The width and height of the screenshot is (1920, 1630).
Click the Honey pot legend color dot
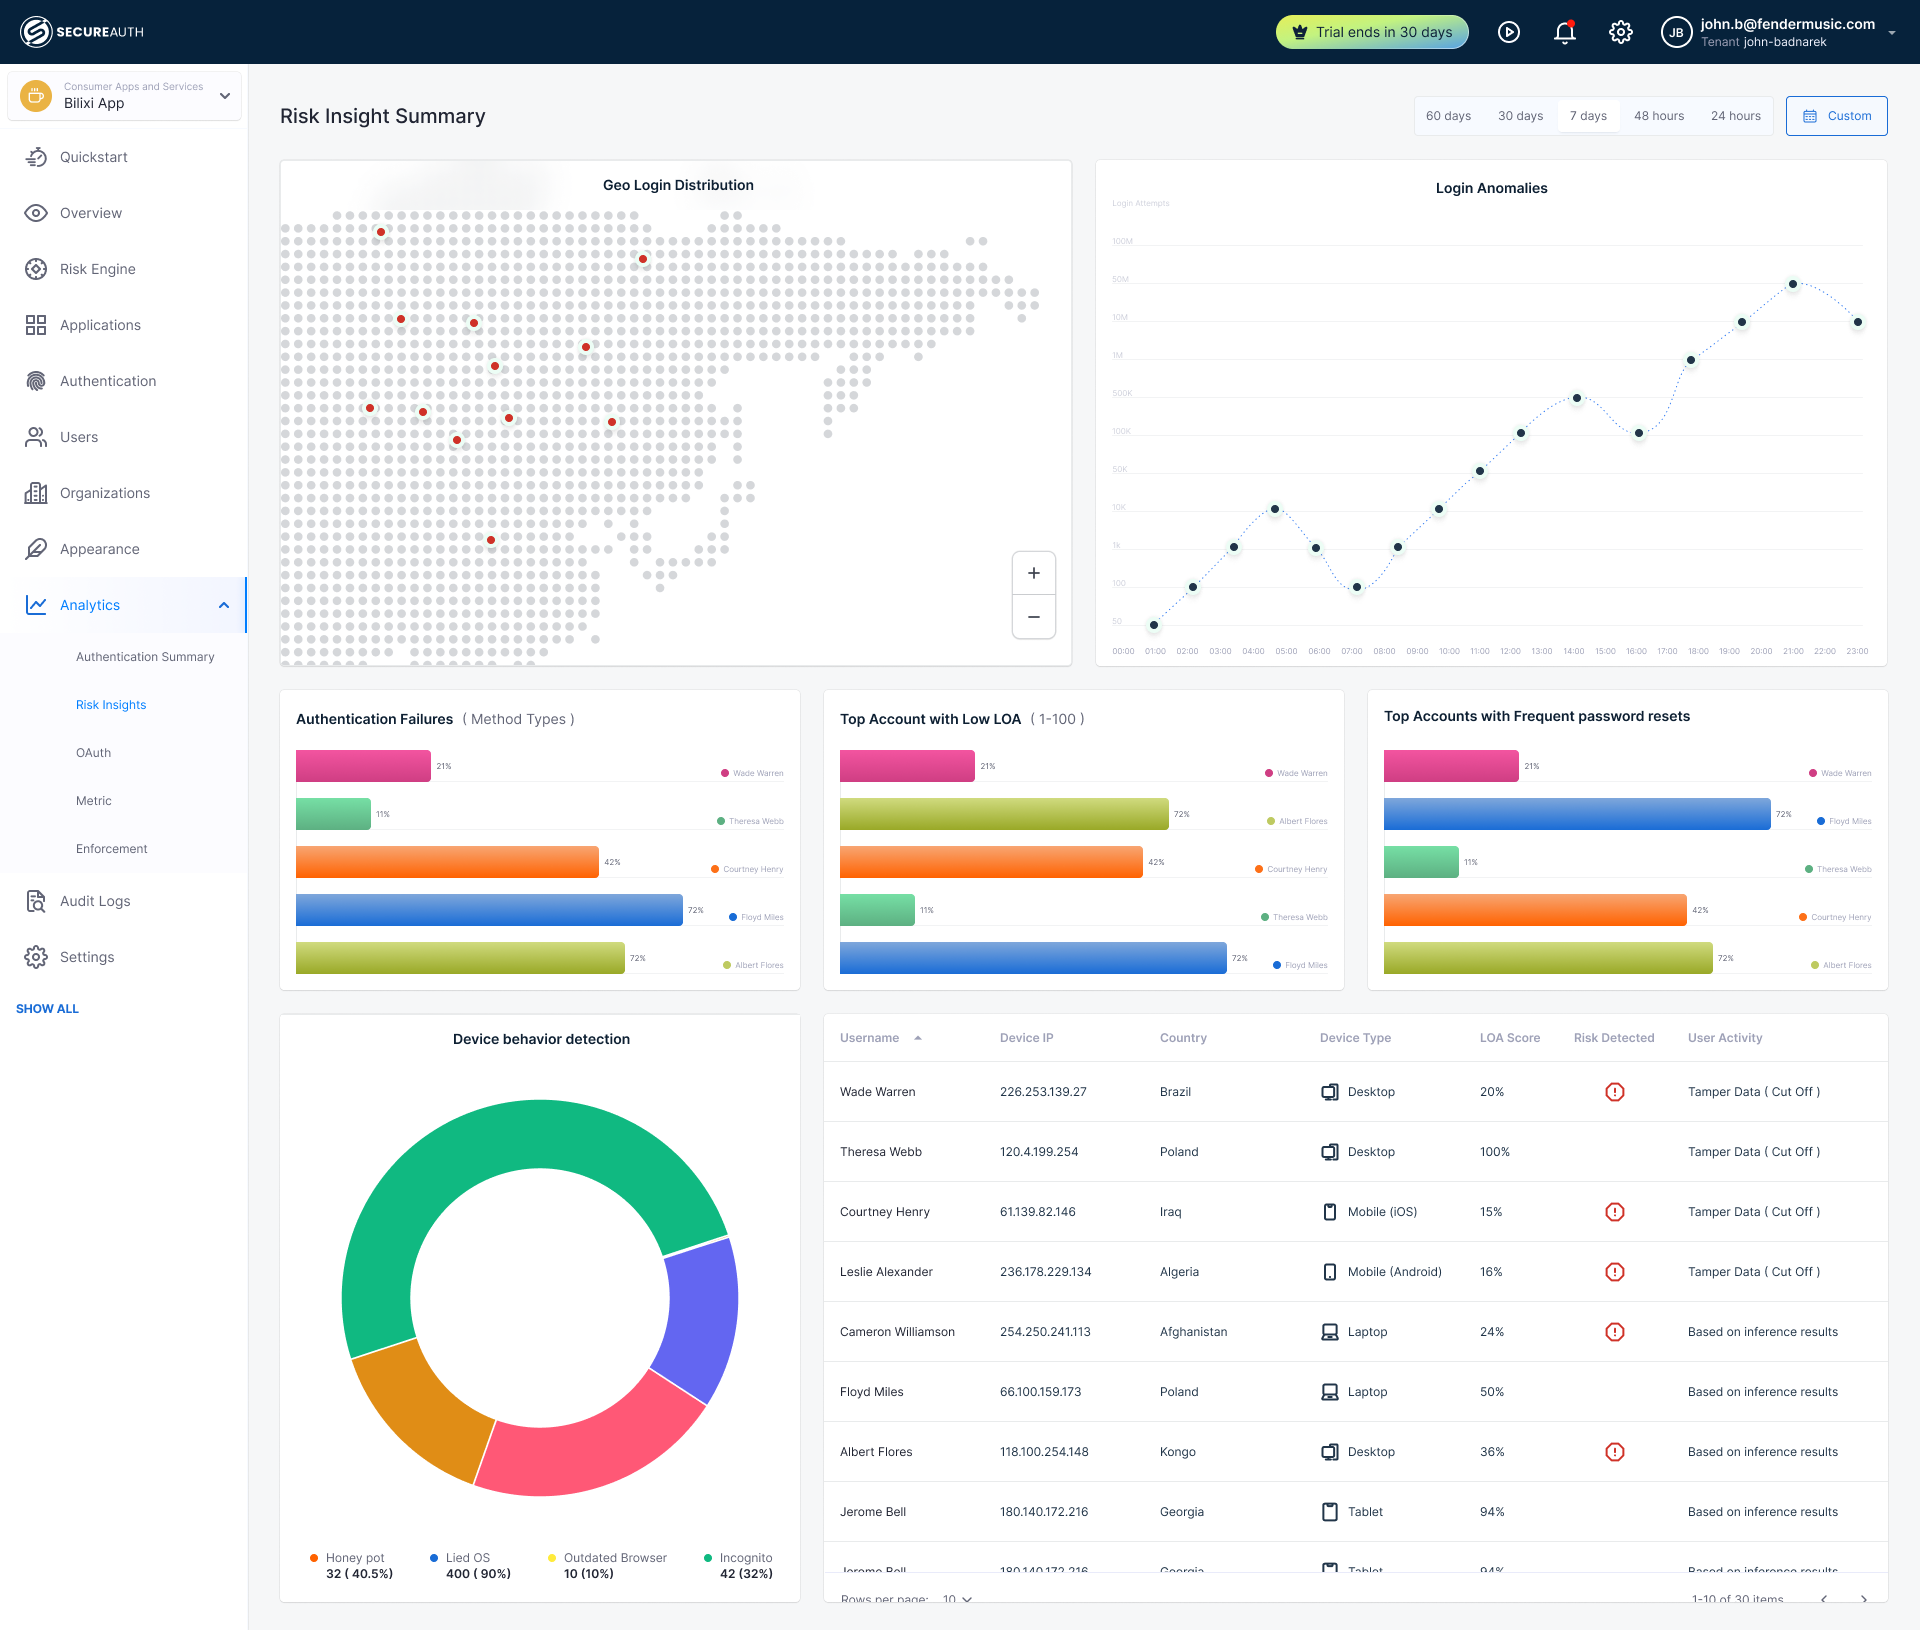314,1557
